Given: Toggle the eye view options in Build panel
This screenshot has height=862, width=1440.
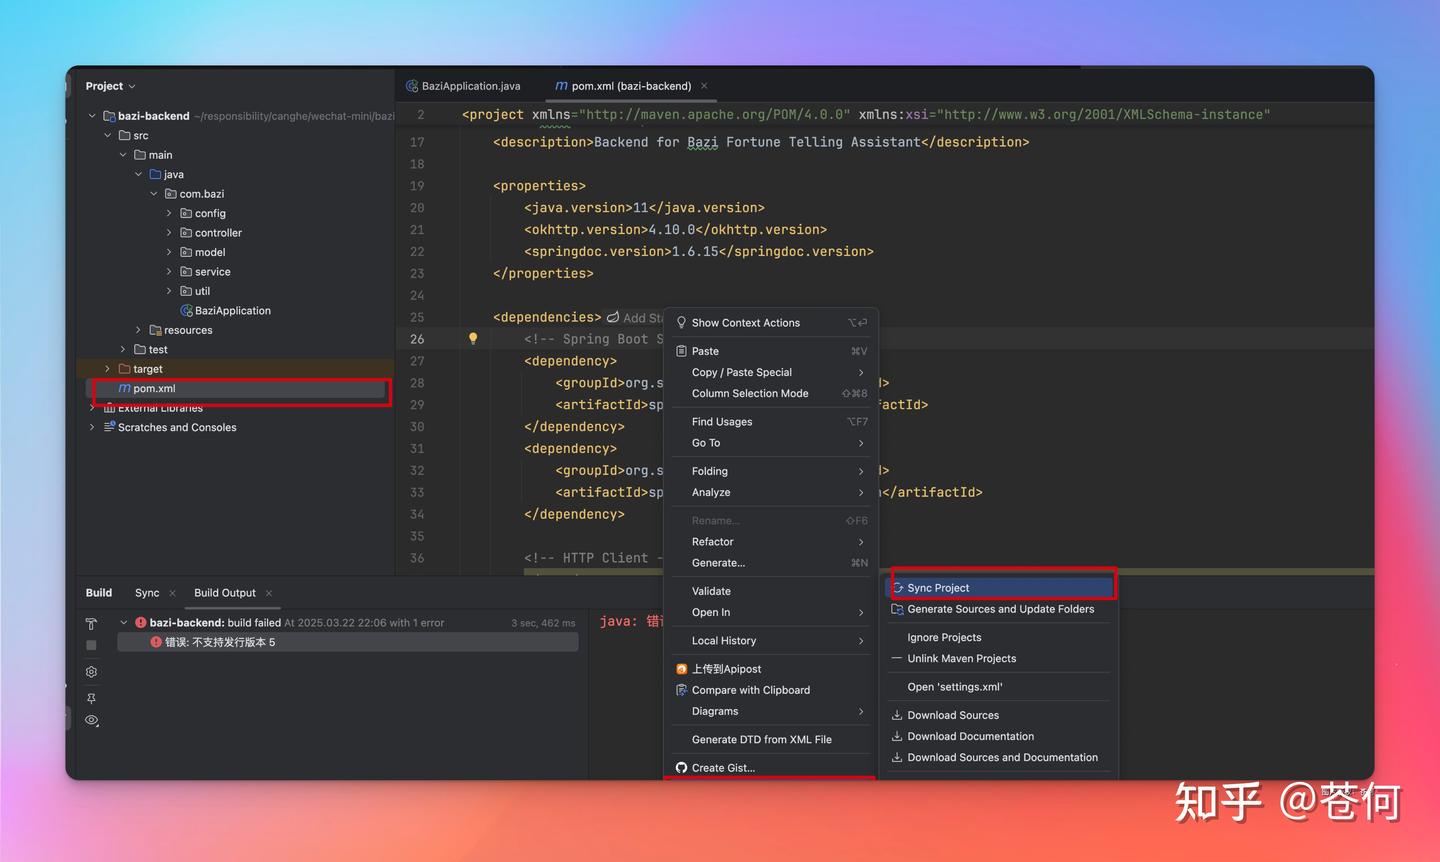Looking at the screenshot, I should (91, 720).
